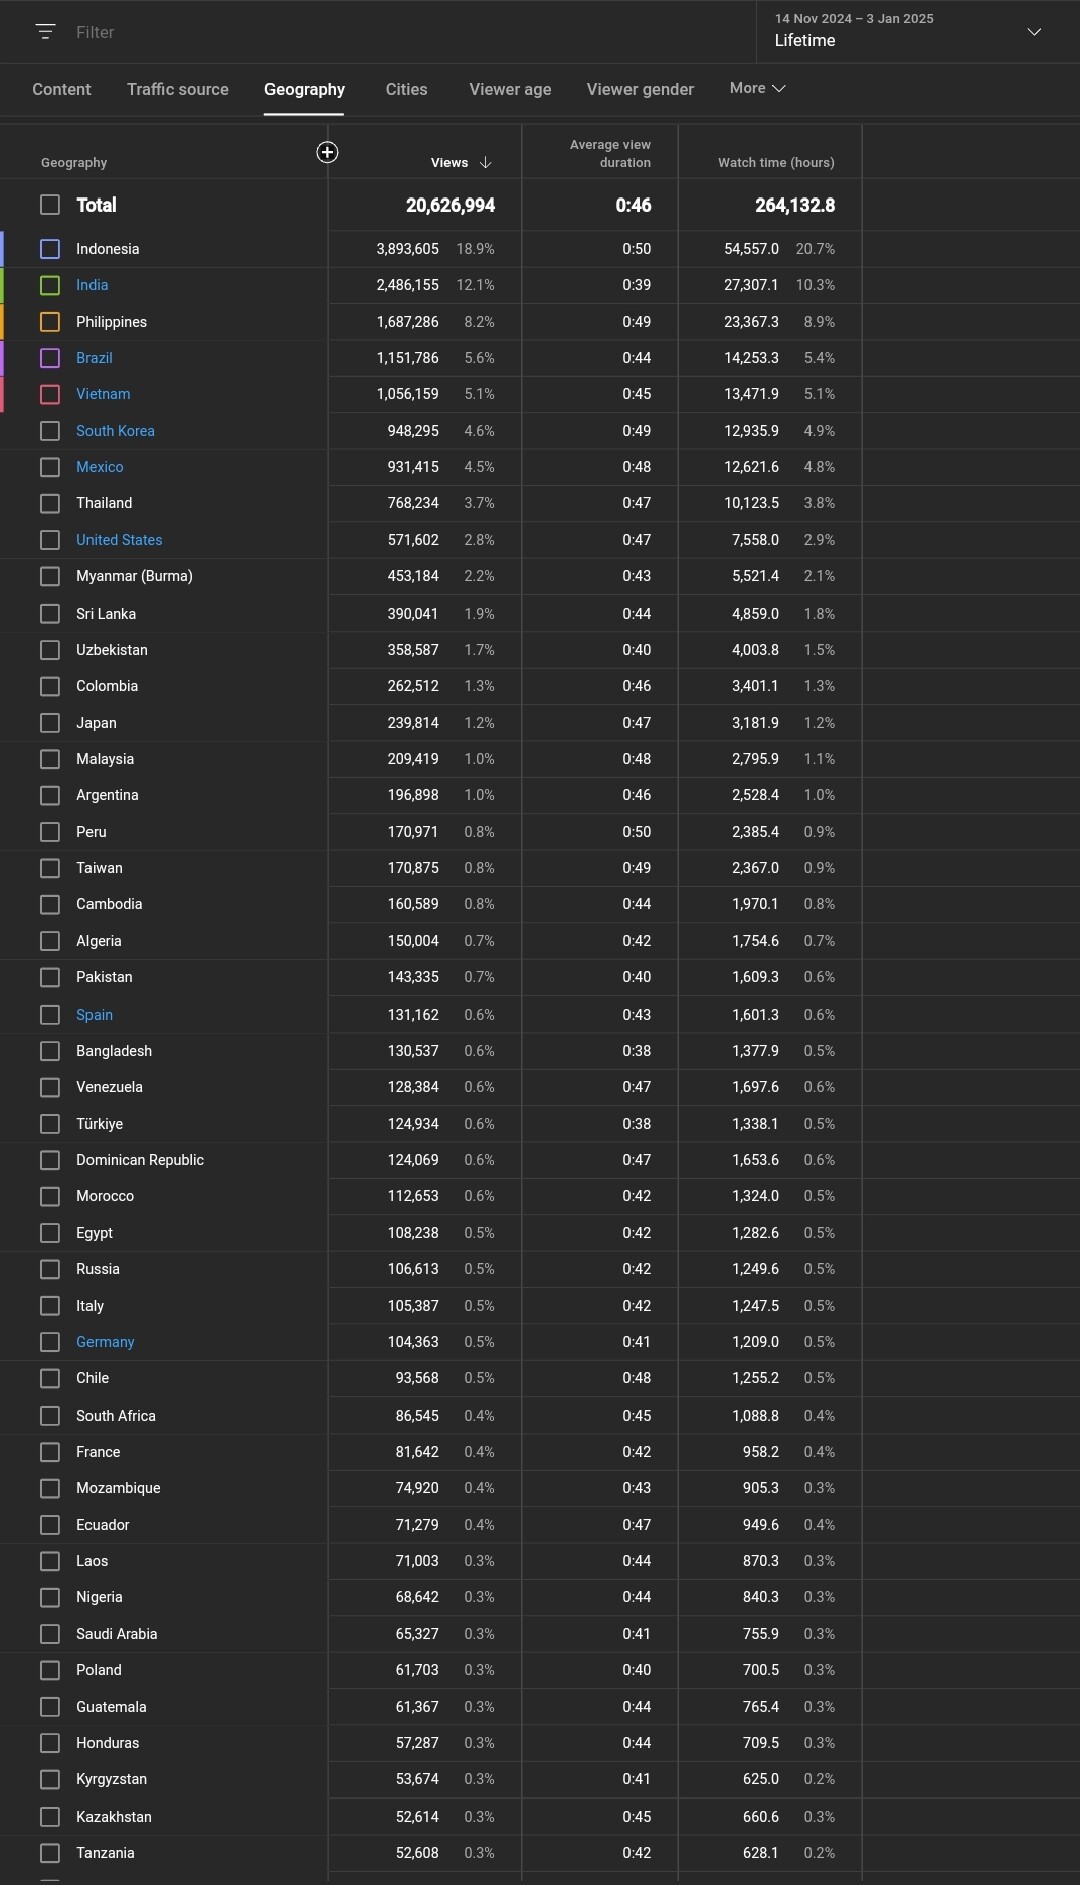Open the South Korea link
Viewport: 1080px width, 1885px height.
(115, 431)
